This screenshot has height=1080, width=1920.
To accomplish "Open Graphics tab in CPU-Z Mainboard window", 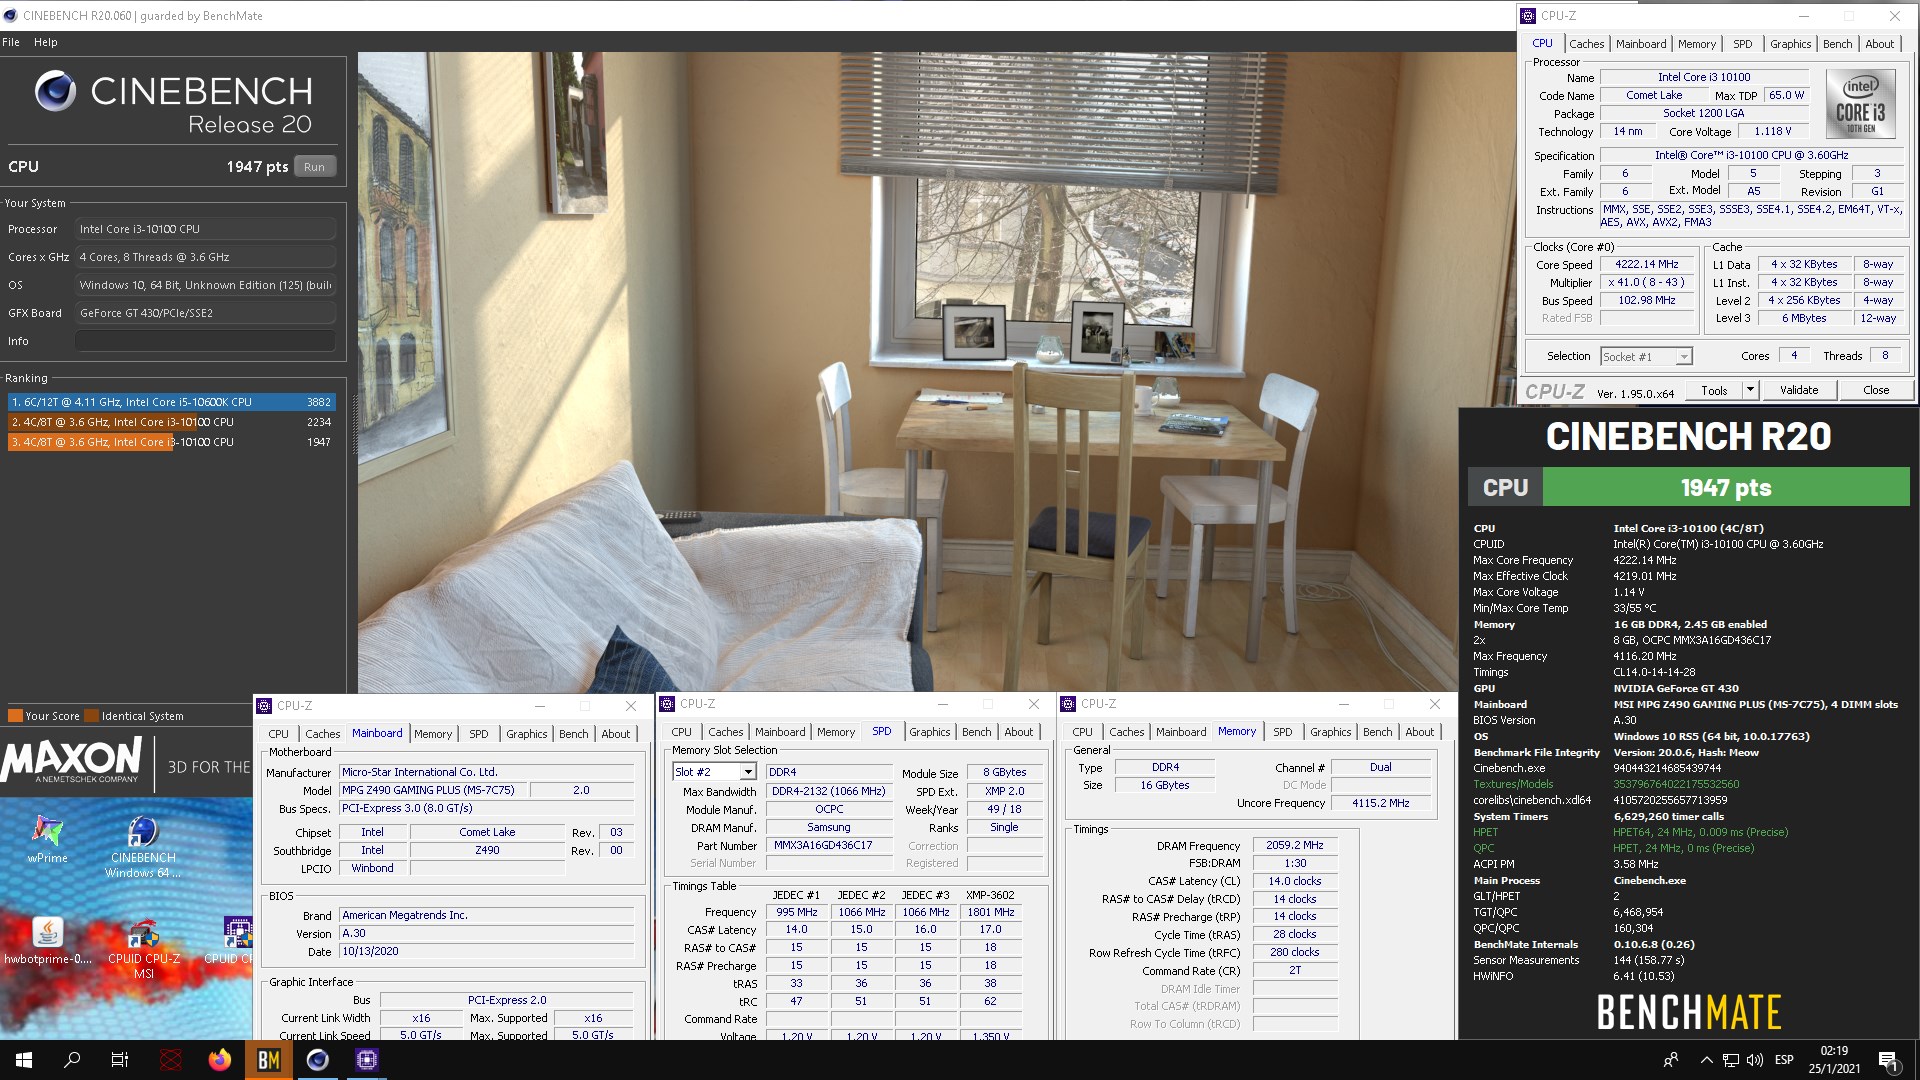I will [526, 734].
